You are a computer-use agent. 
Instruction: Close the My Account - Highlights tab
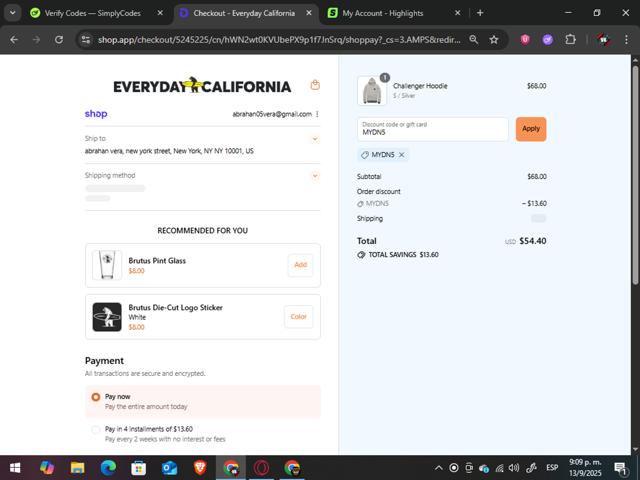(x=458, y=13)
